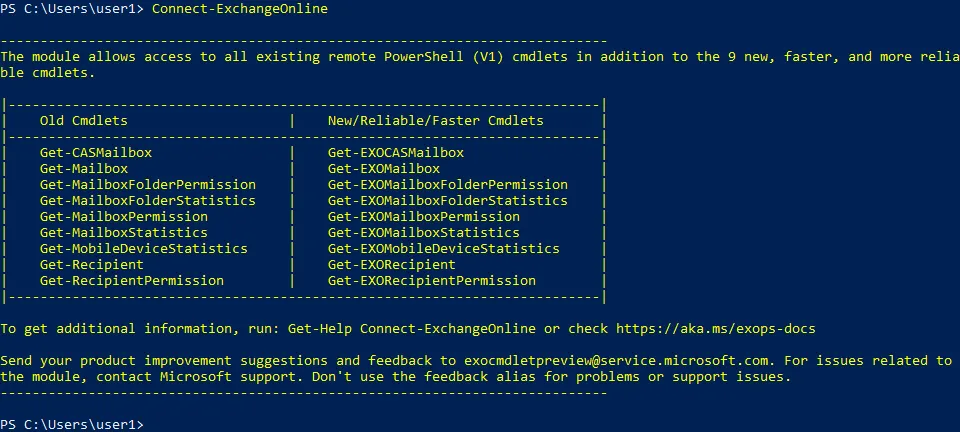Click Get-EXOMailboxStatistics in the new column
This screenshot has width=960, height=432.
[x=423, y=233]
